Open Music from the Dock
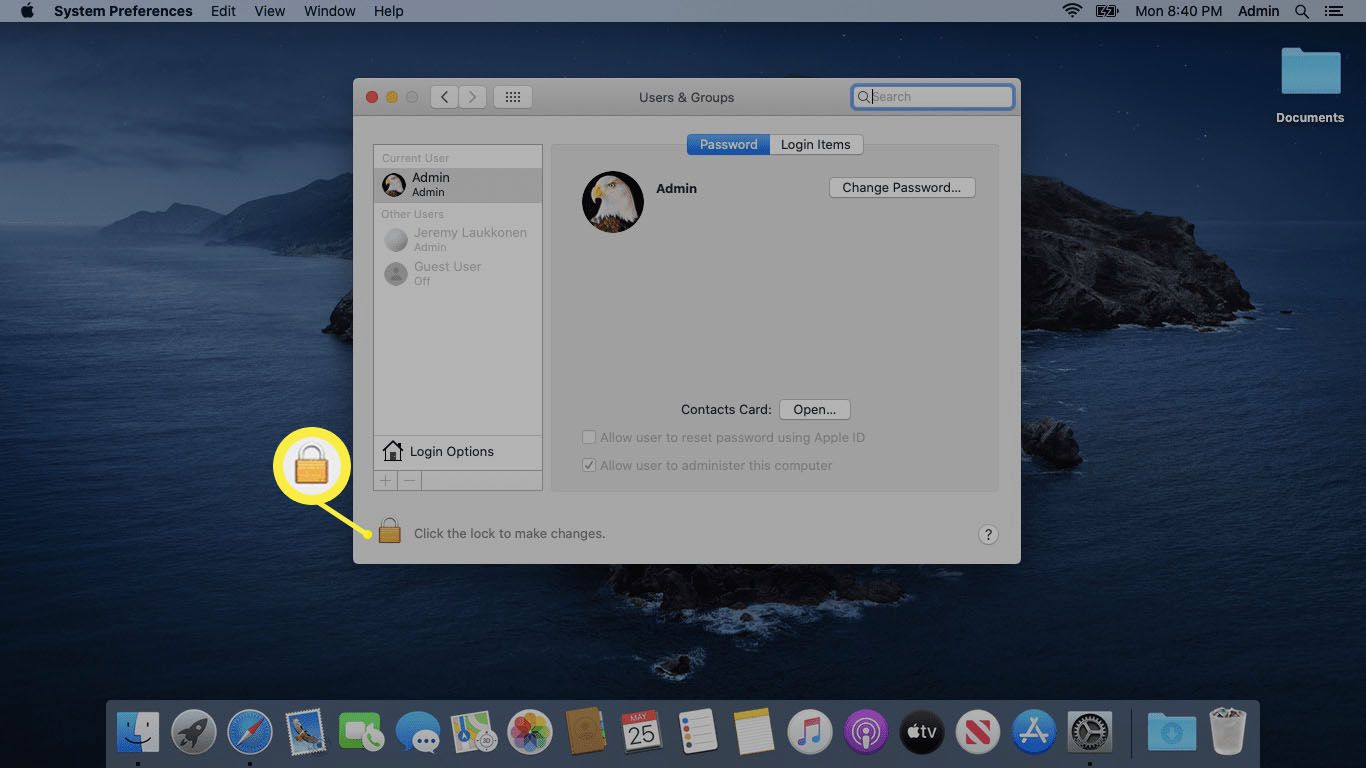This screenshot has height=768, width=1366. 809,733
